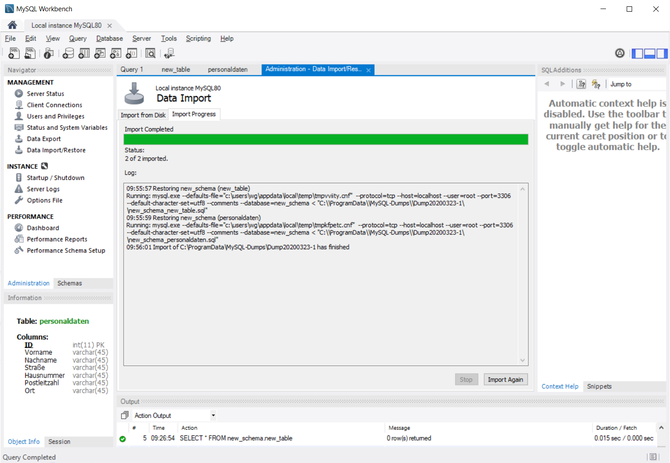Create a new function toolbar icon

pos(132,53)
